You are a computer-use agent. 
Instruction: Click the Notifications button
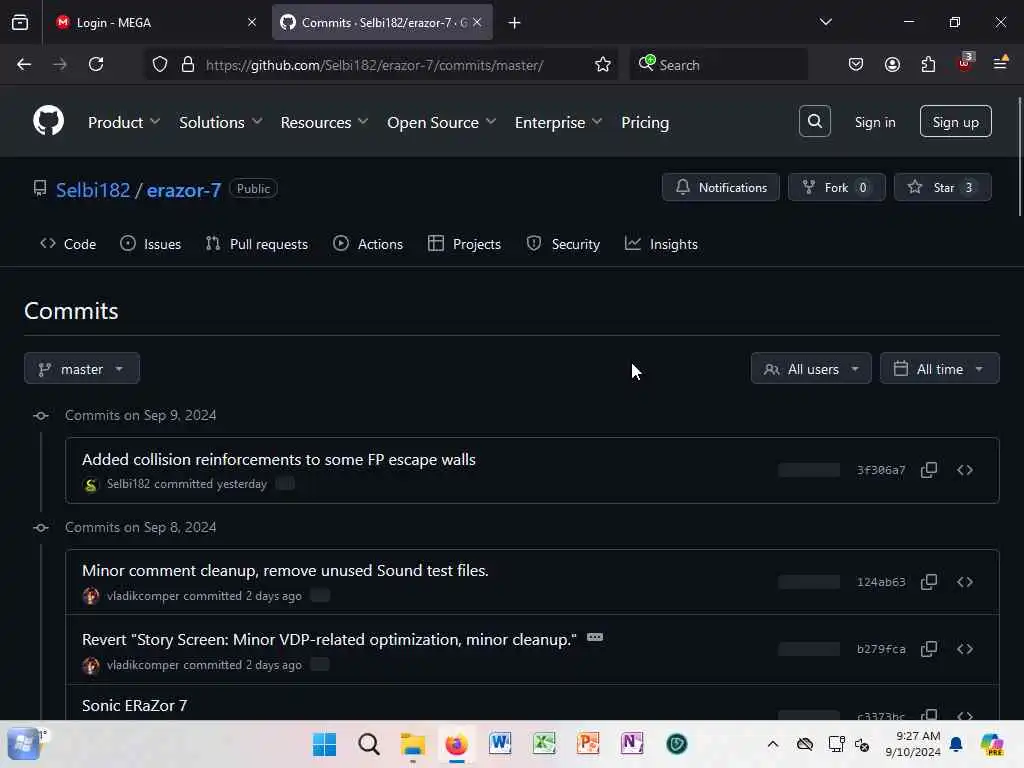(720, 187)
